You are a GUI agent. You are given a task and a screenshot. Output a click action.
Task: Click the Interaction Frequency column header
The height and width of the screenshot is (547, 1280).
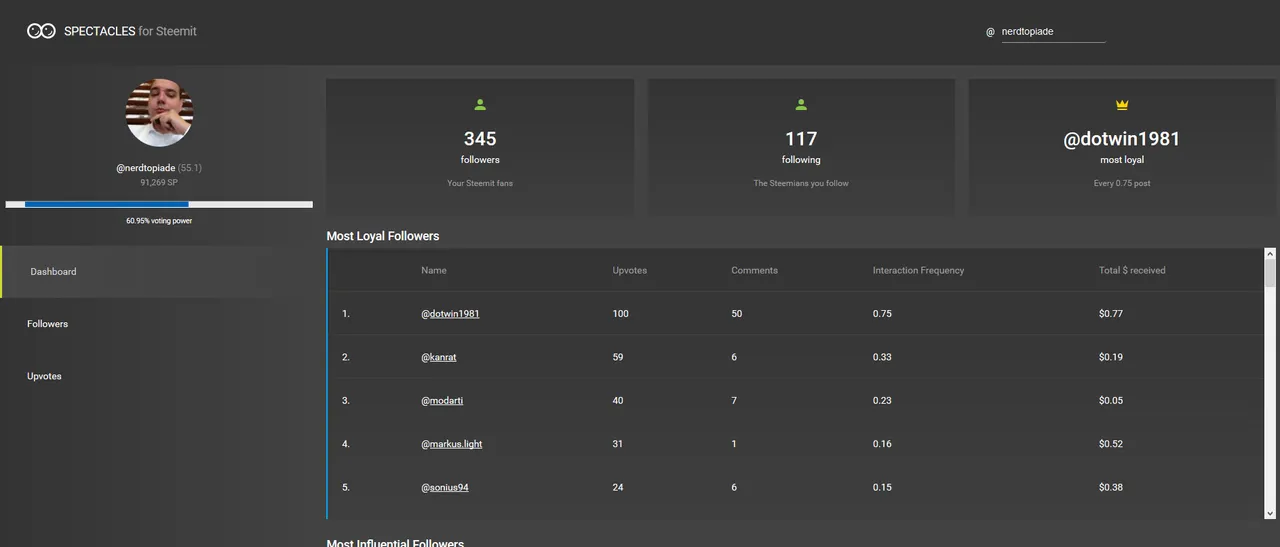coord(918,270)
